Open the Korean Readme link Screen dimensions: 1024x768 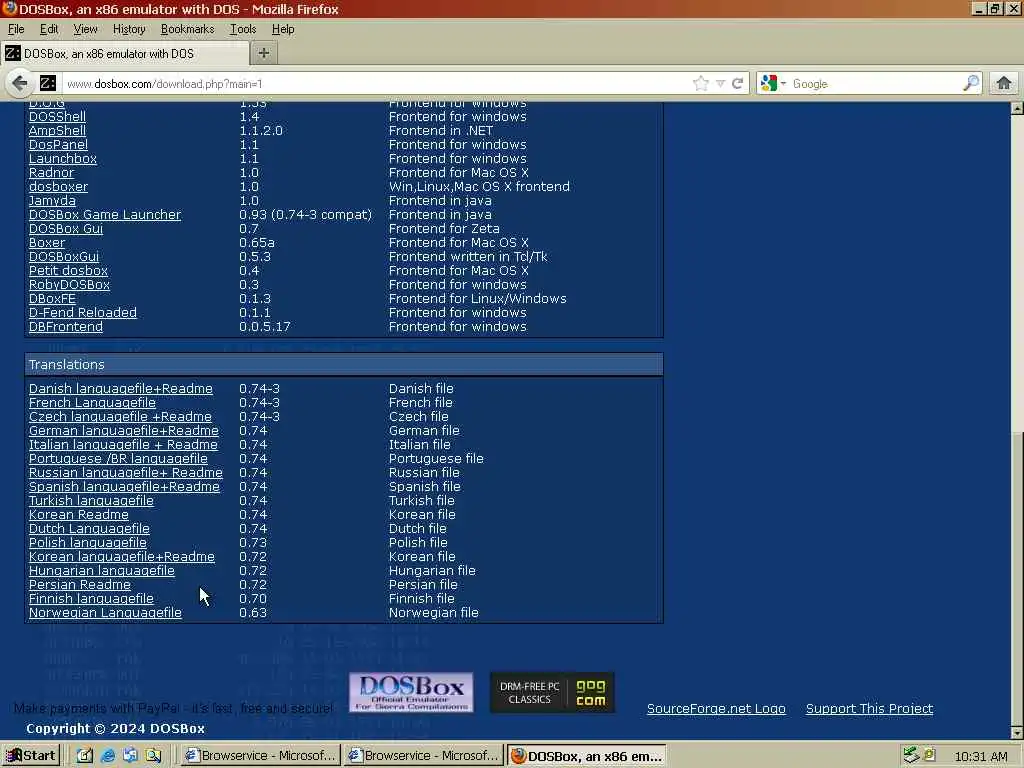tap(79, 515)
